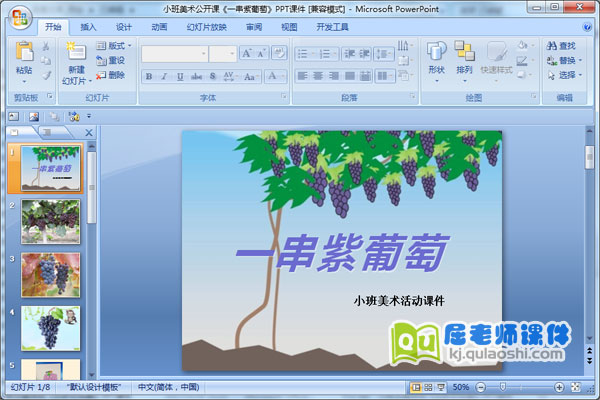Open the Font name combo box
The image size is (600, 400).
[175, 54]
